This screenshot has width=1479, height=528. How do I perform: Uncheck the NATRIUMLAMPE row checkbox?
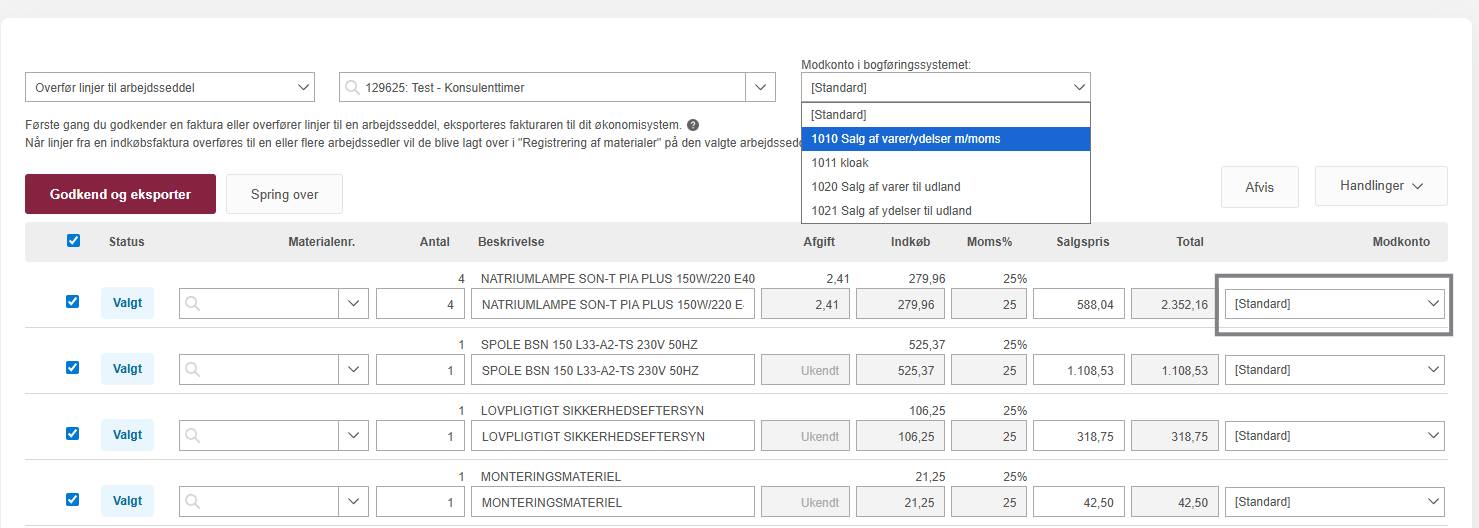73,302
